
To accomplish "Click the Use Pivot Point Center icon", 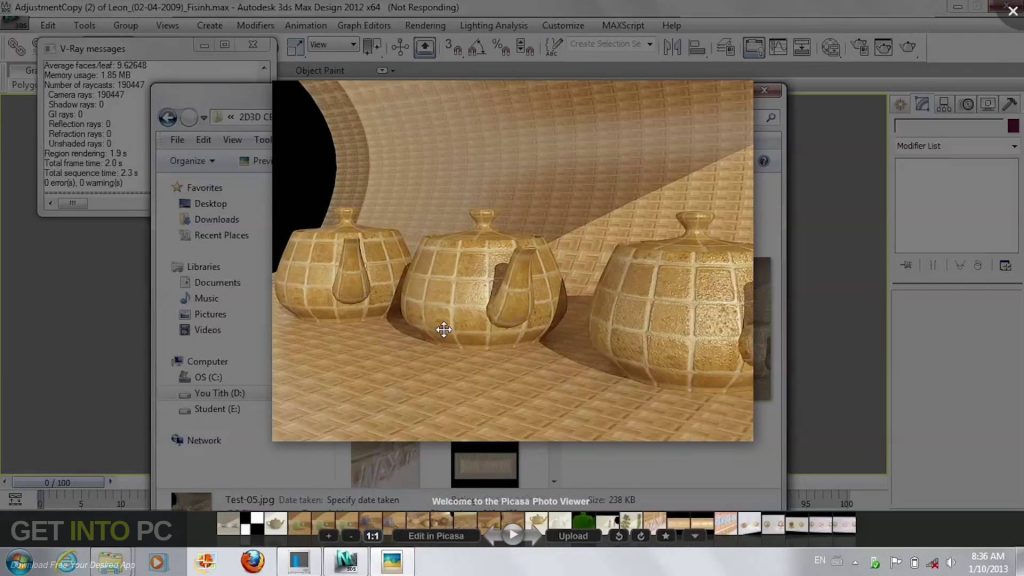I will [373, 47].
